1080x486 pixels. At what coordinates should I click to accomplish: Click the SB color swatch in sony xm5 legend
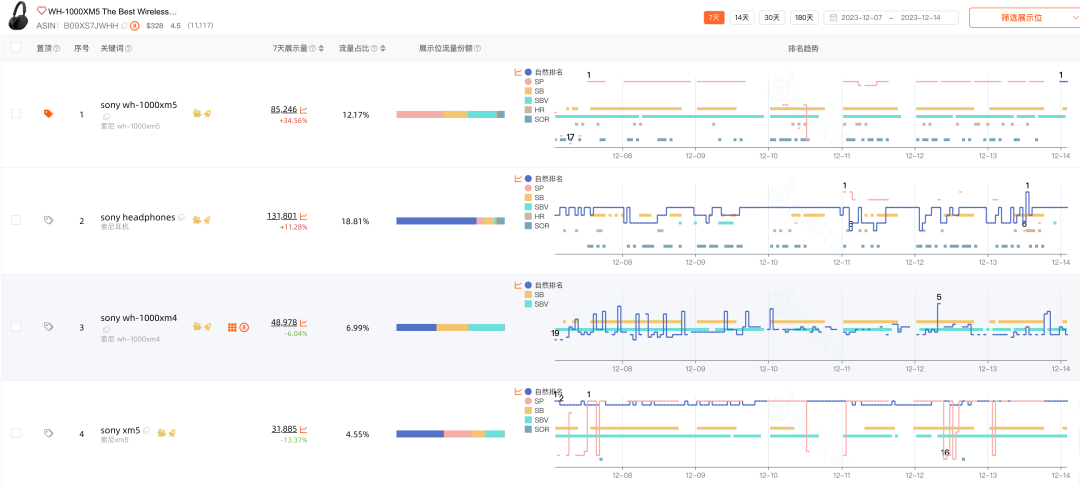(528, 410)
